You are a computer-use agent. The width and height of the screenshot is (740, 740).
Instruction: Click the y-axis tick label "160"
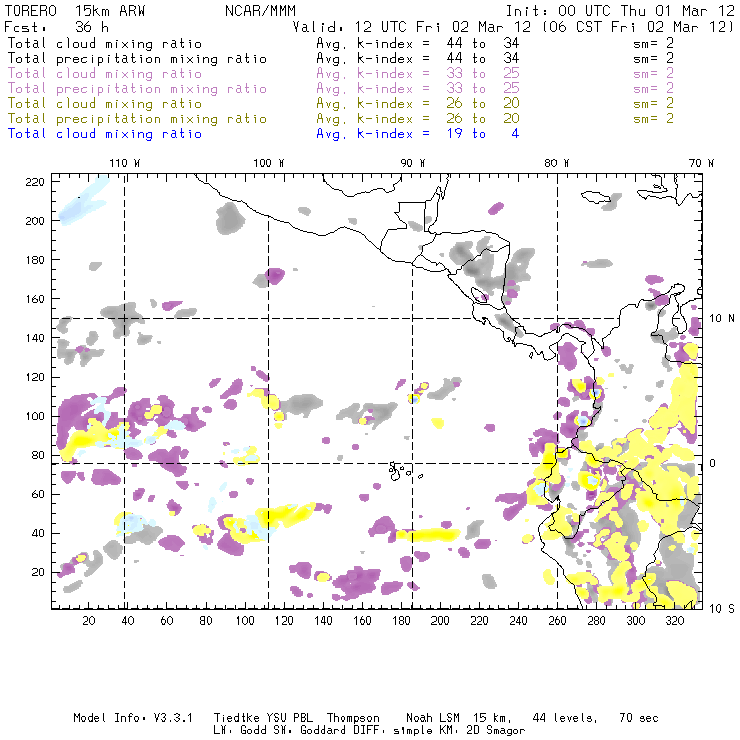tap(35, 299)
